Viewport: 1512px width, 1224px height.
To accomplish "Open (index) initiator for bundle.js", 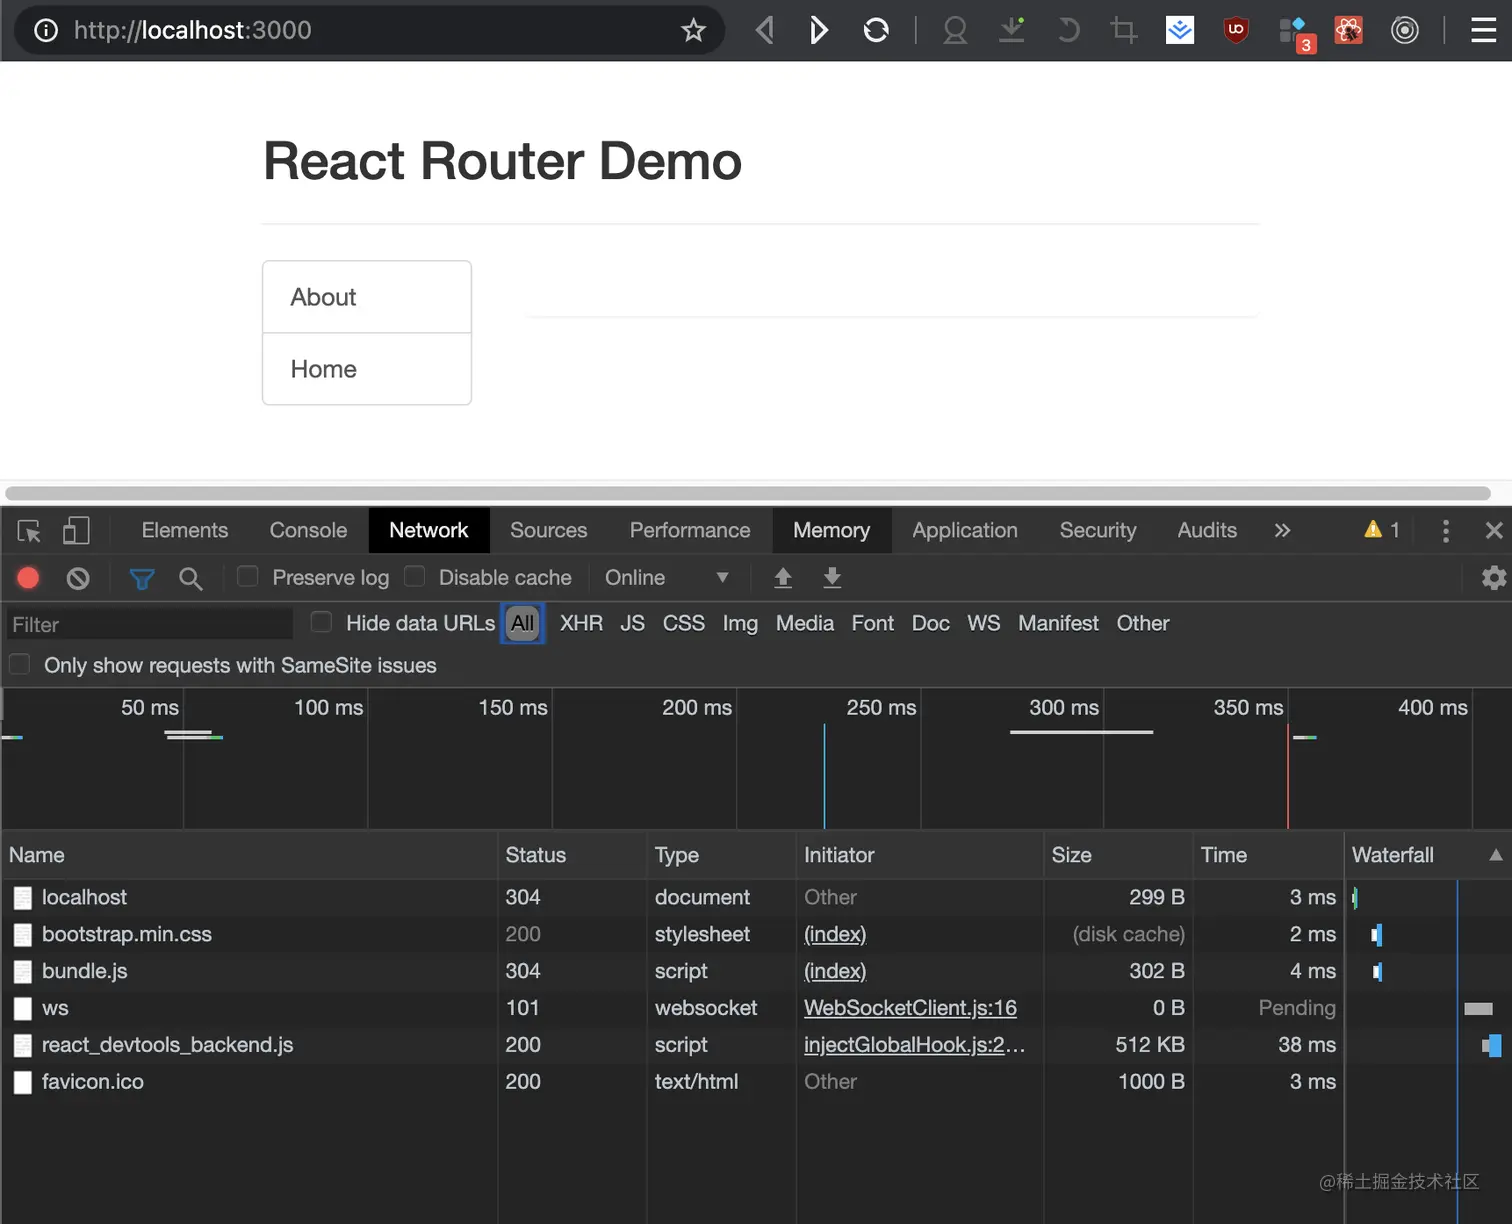I will tap(835, 971).
